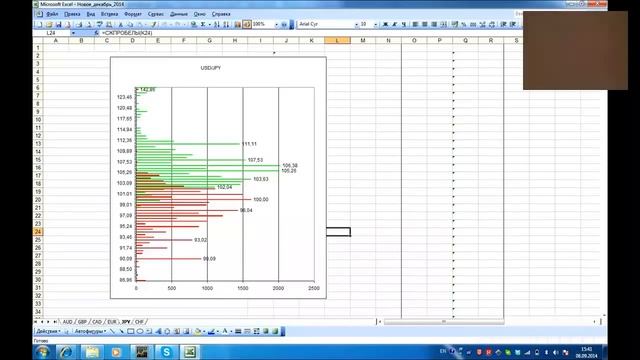The width and height of the screenshot is (640, 360).
Task: Click the Decrease Indent icon
Action: pos(504,24)
